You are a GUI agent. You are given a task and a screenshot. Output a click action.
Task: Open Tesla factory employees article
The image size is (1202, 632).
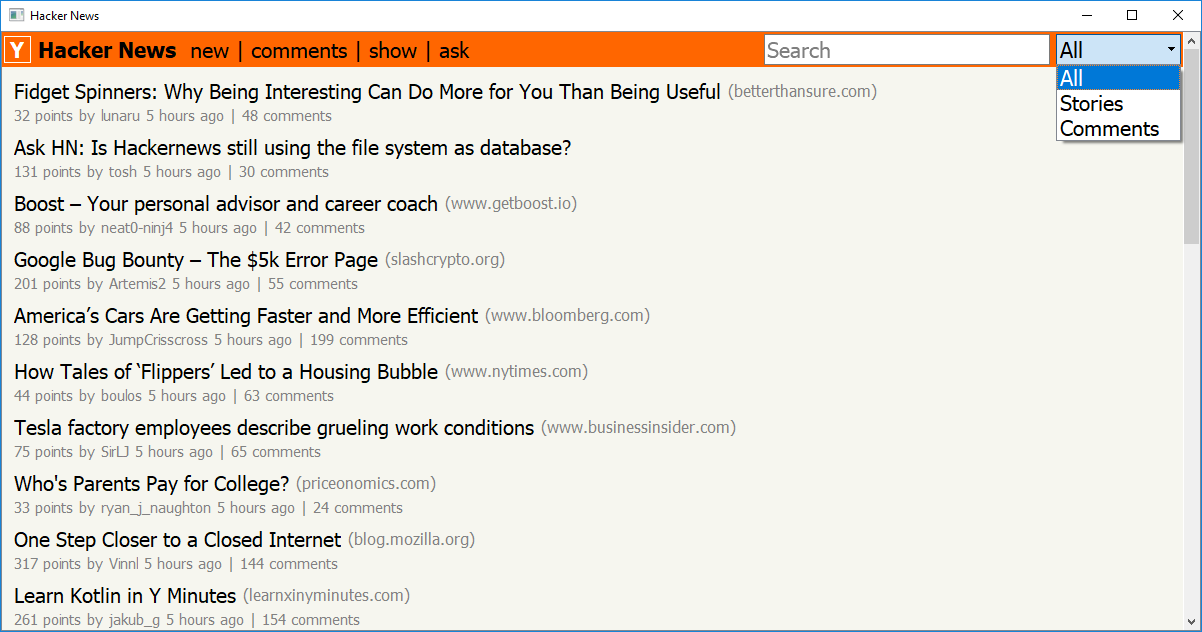(274, 428)
